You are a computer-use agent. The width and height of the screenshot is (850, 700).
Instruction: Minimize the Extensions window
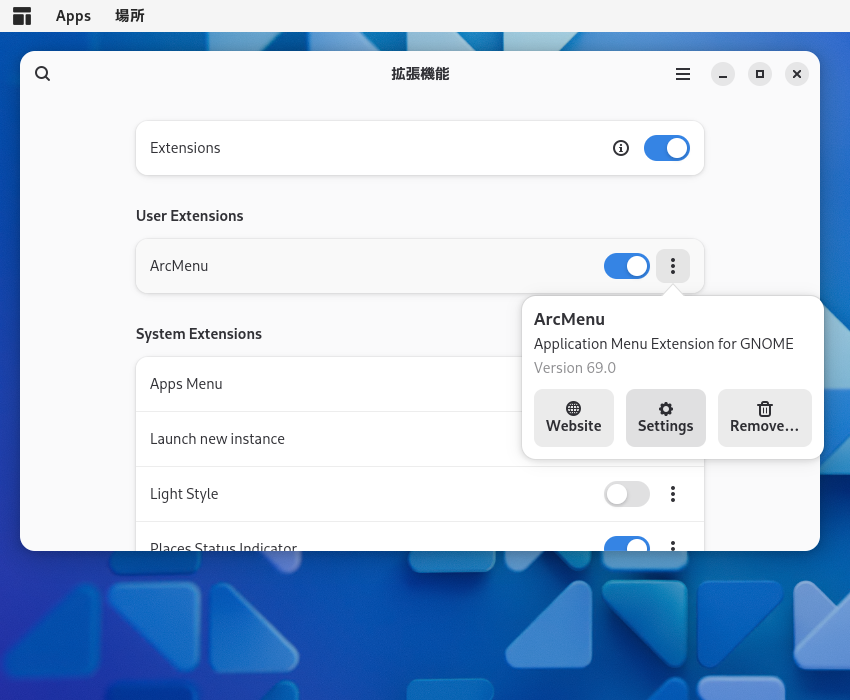tap(723, 74)
